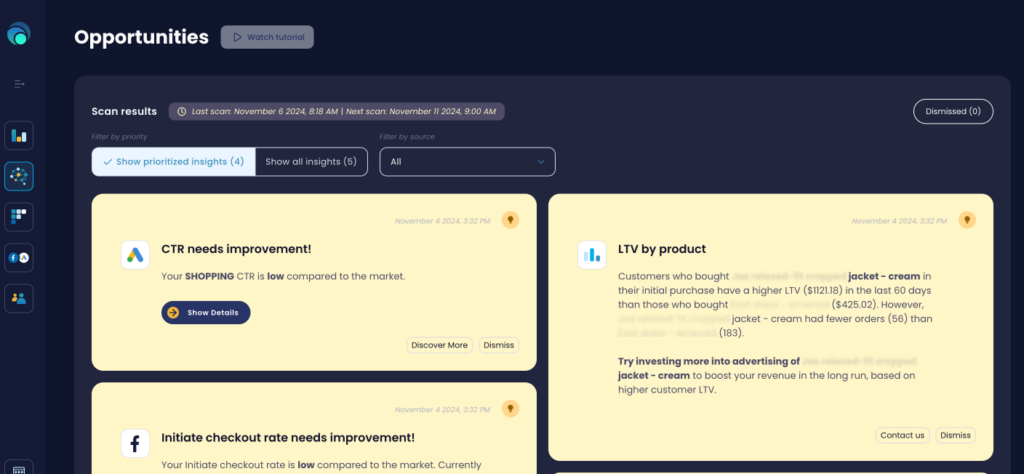Click the Google Ads icon on CTR card

click(x=135, y=255)
